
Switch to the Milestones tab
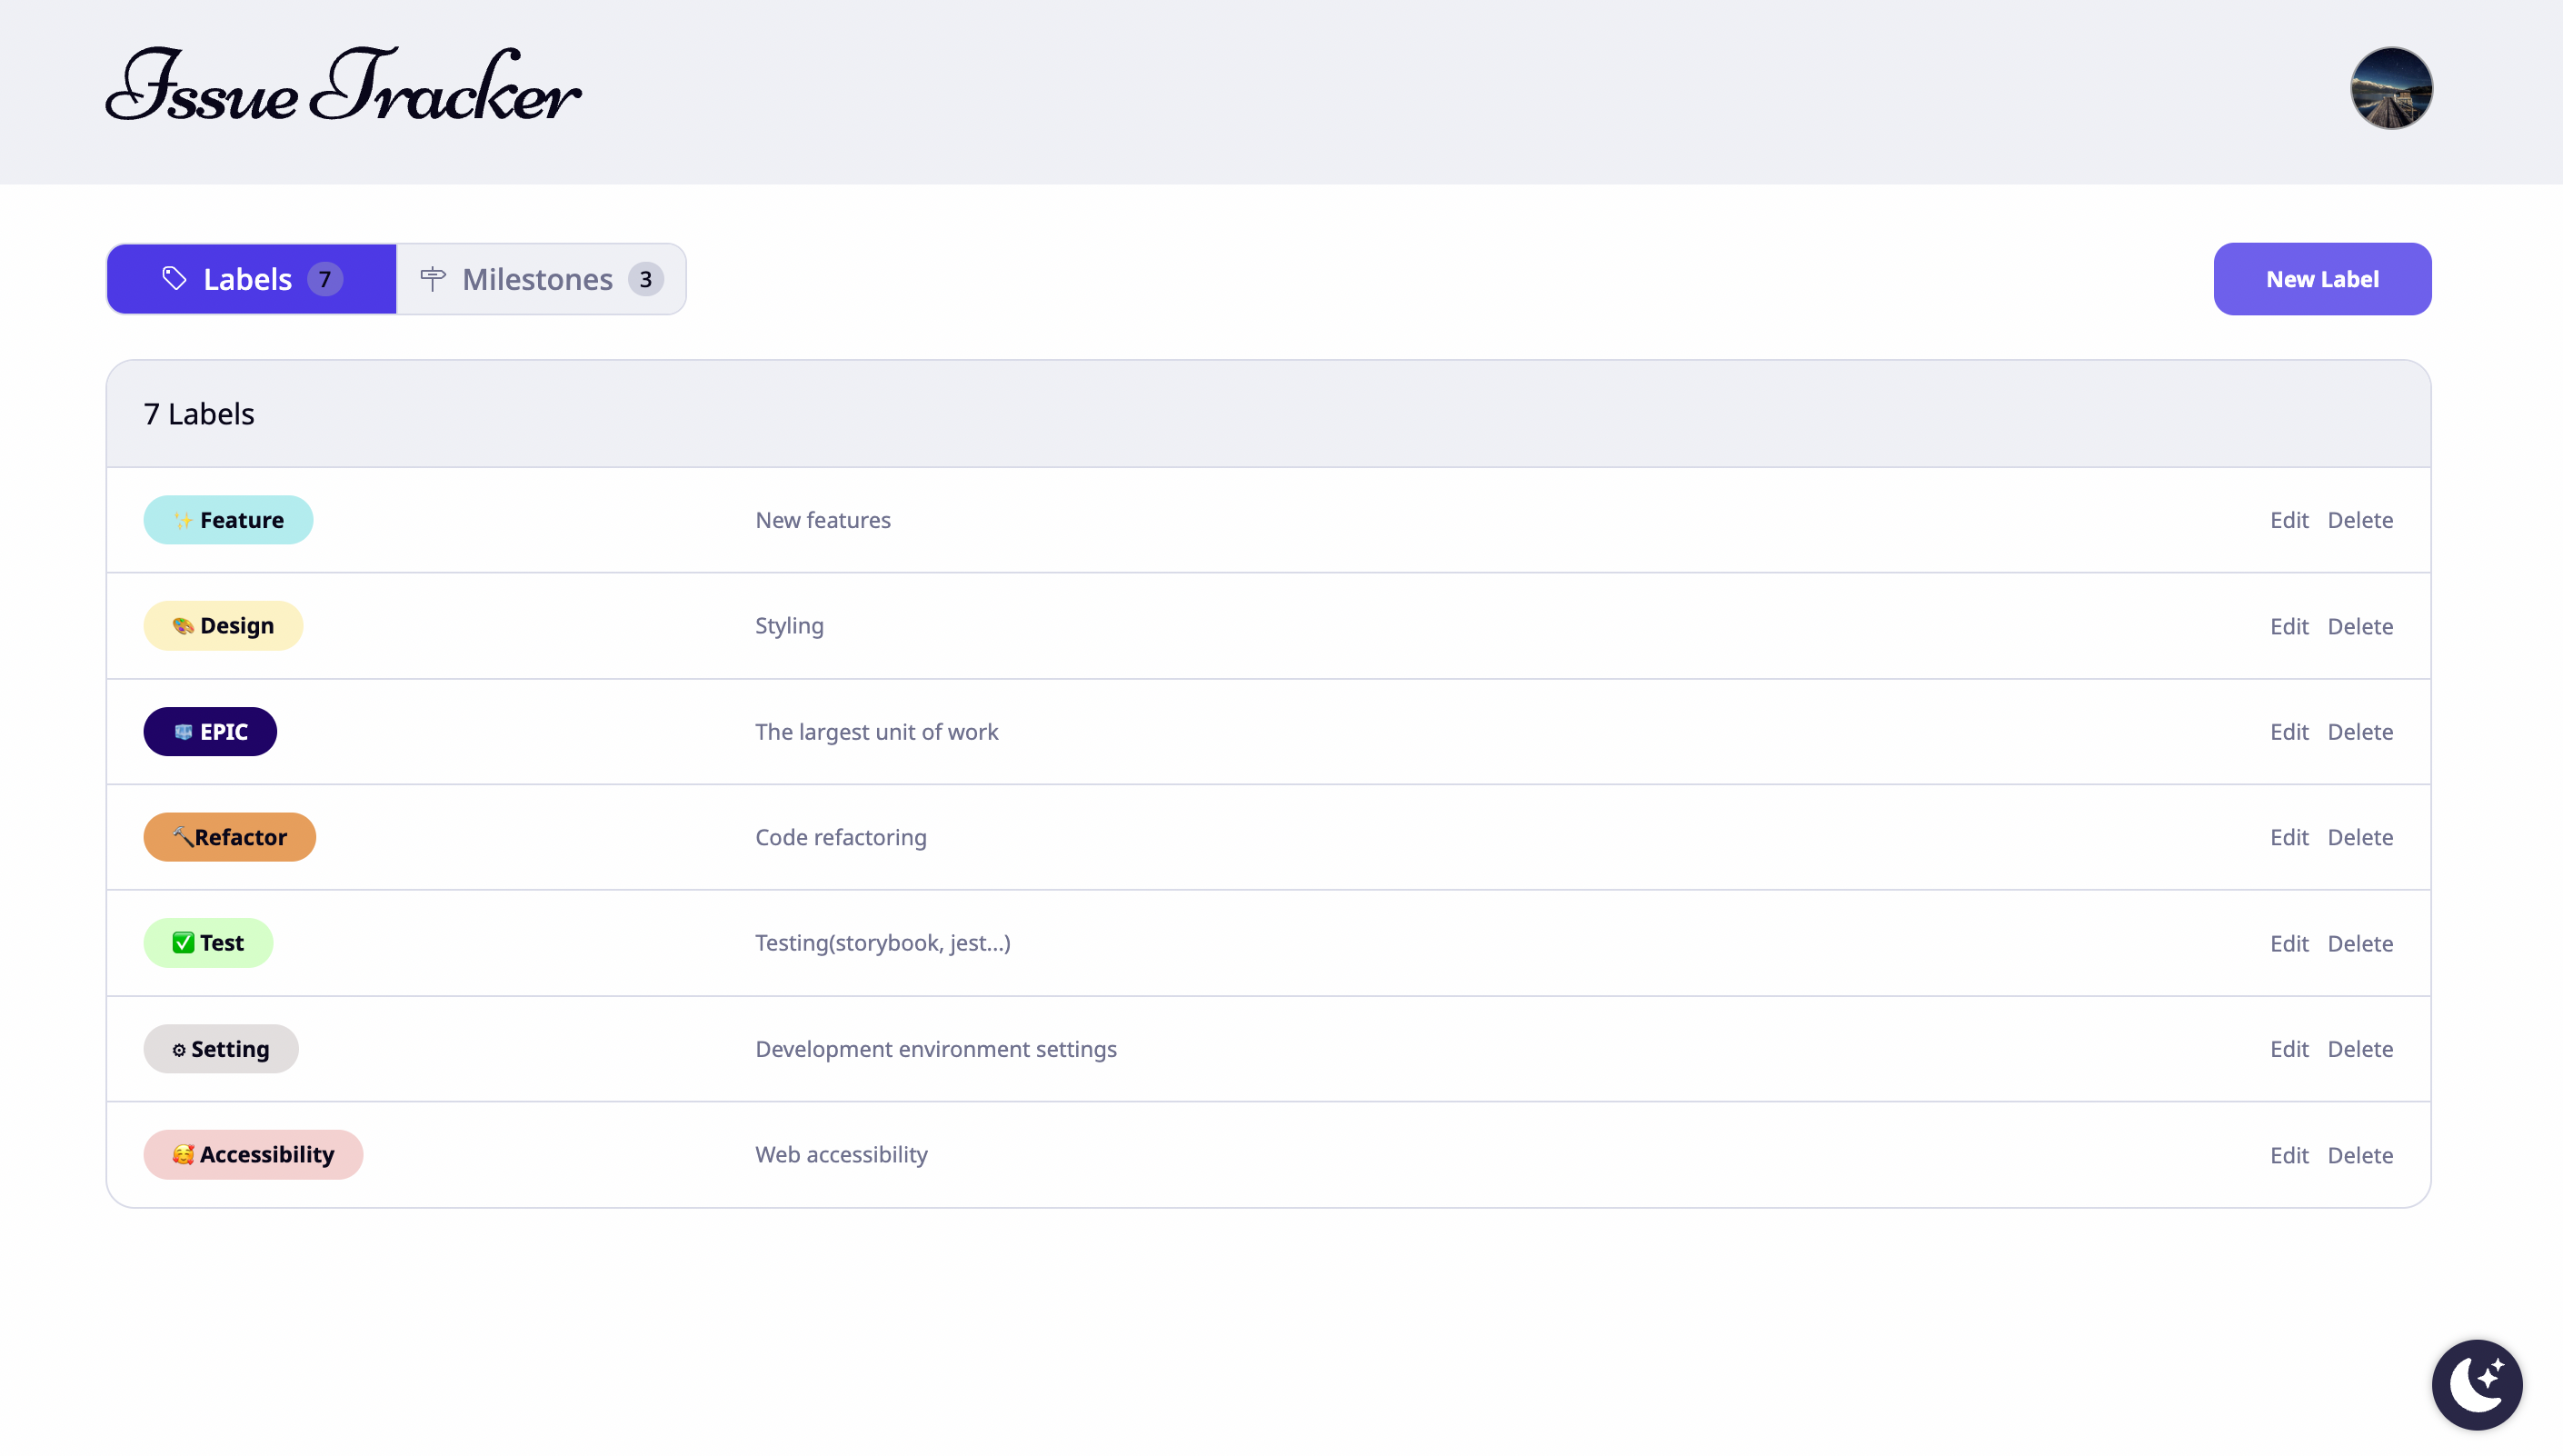[541, 279]
